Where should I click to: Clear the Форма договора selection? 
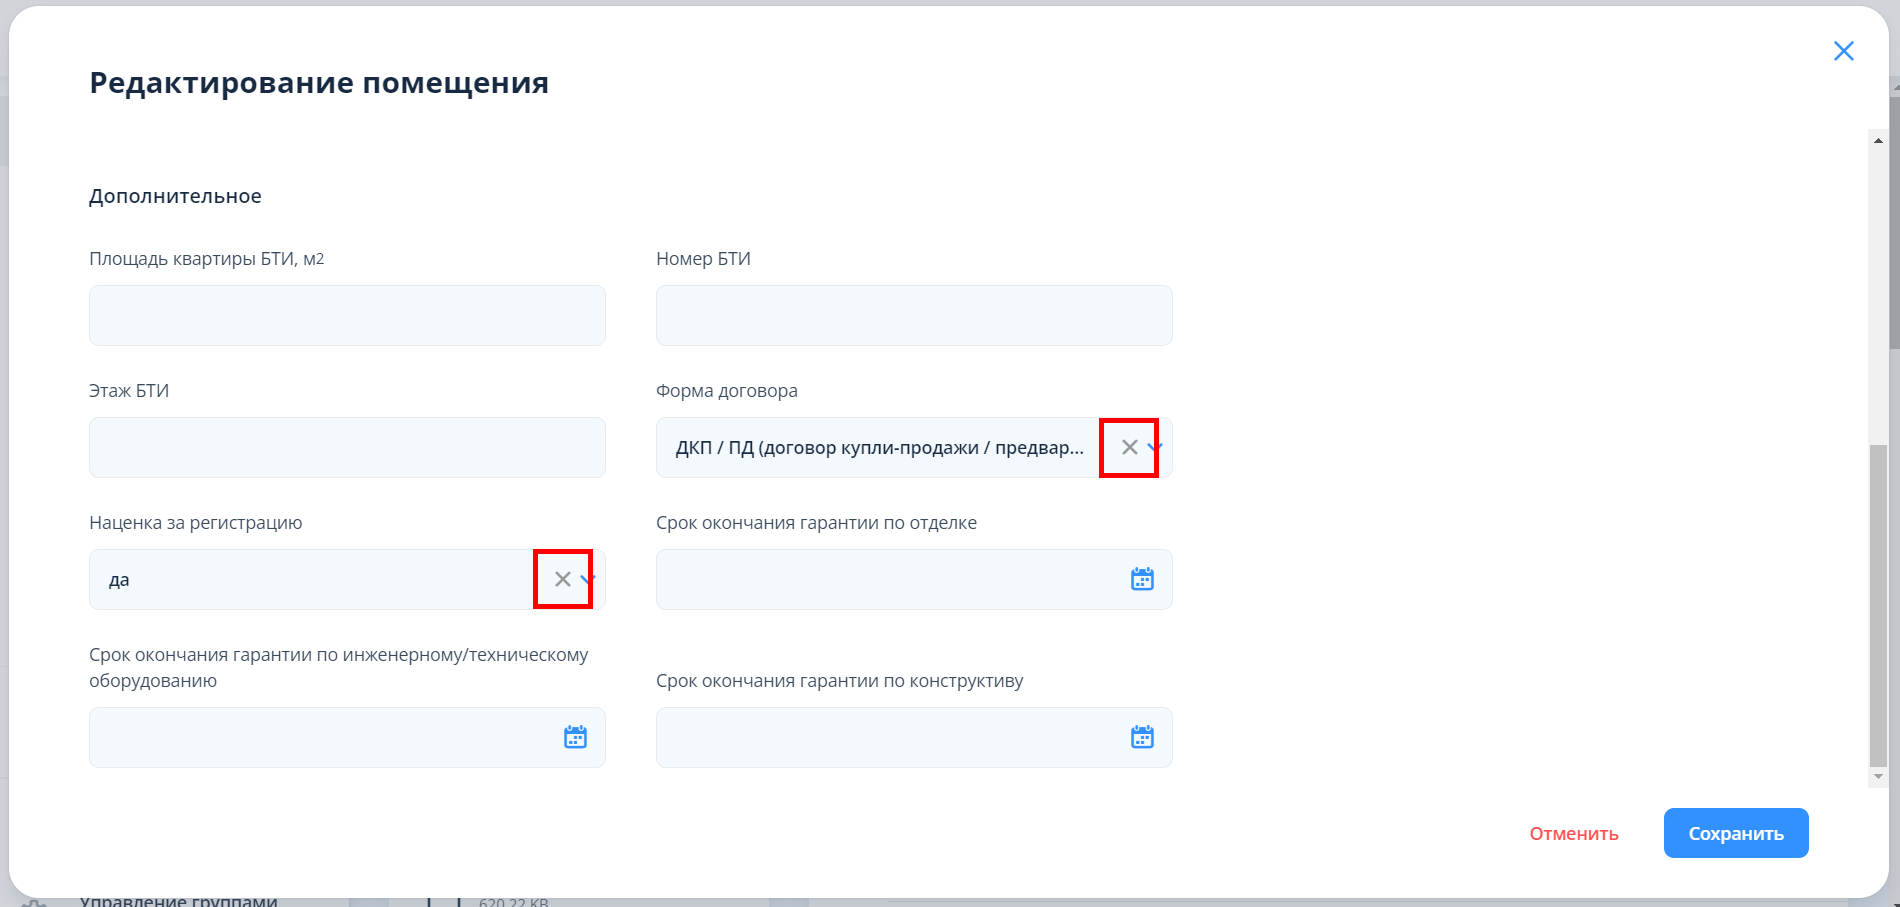[1129, 447]
